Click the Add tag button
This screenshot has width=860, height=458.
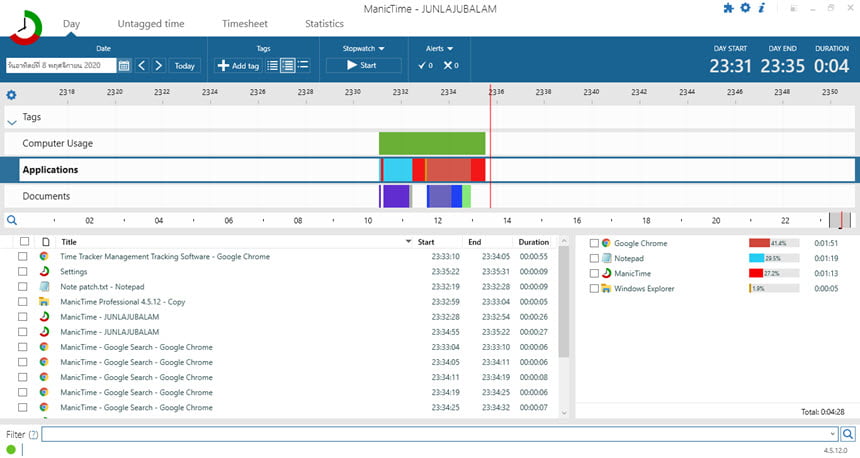tap(238, 66)
